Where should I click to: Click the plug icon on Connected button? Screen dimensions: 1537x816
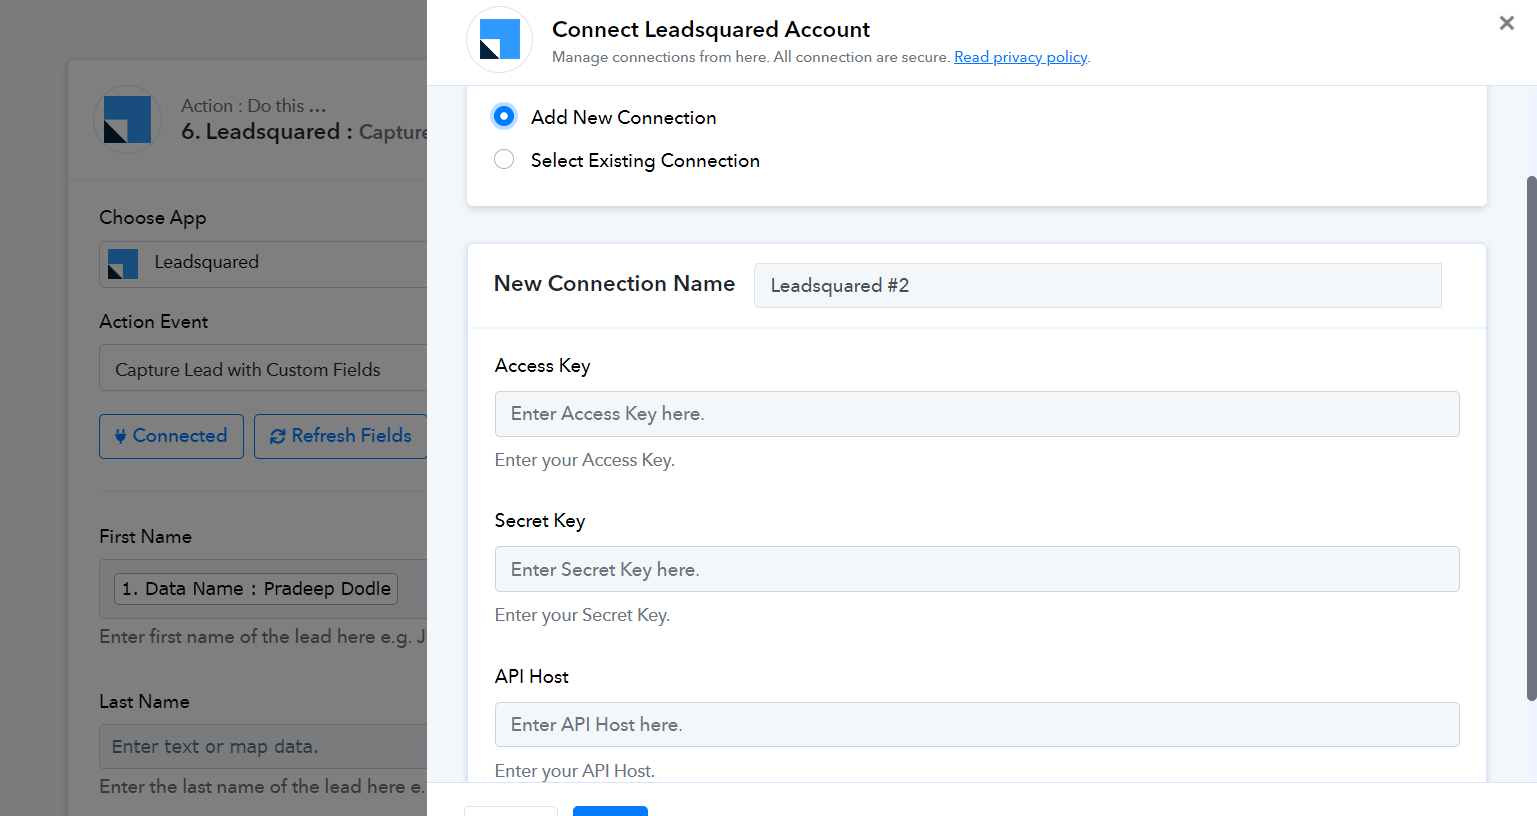click(x=121, y=436)
